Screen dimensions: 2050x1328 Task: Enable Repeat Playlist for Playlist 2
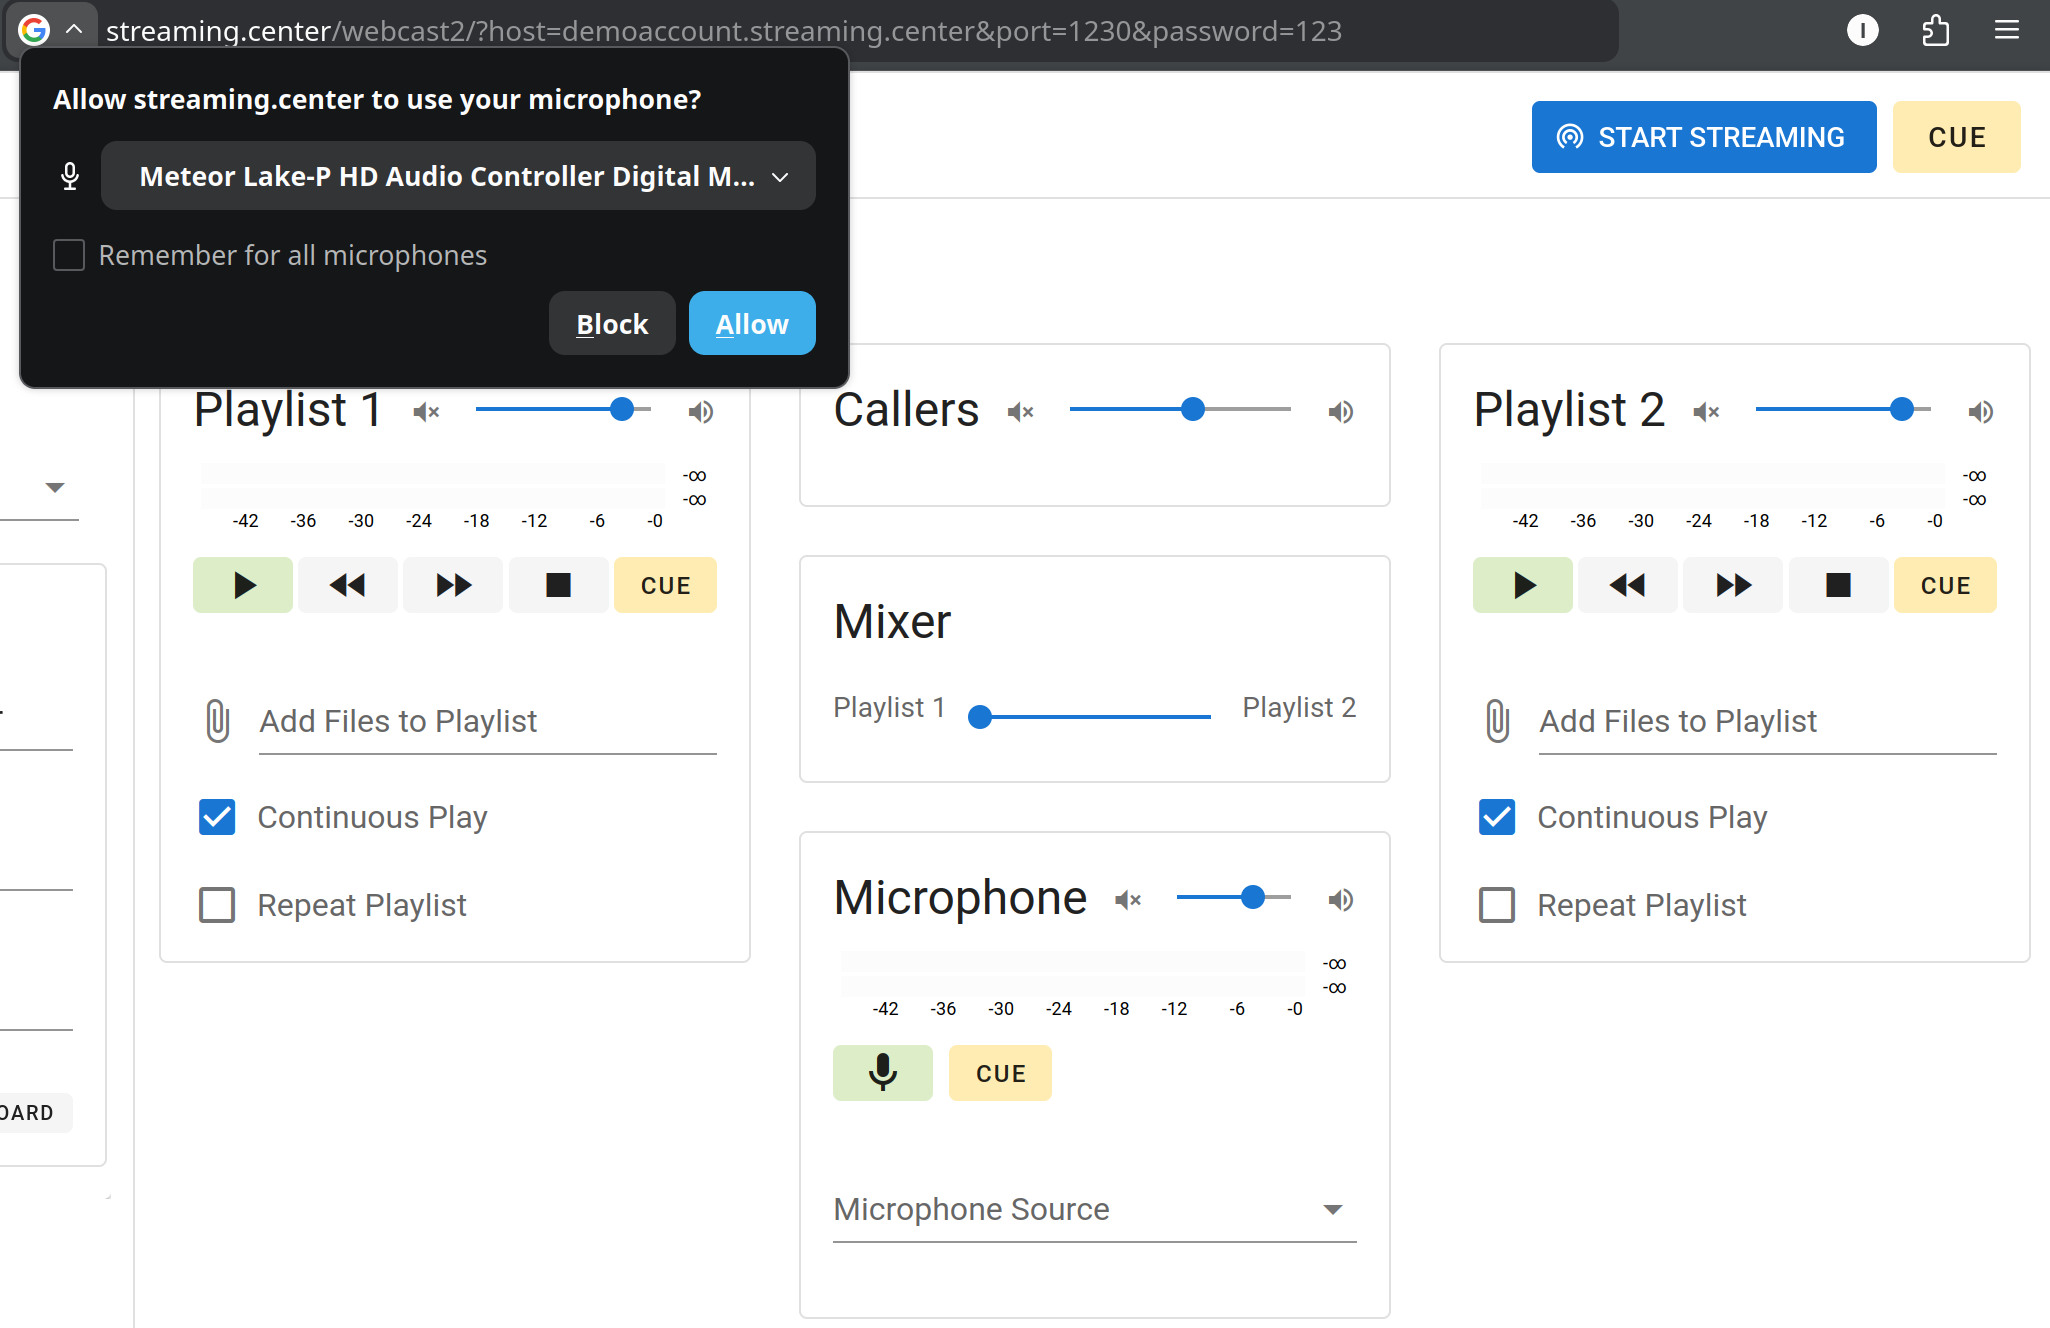(x=1497, y=905)
